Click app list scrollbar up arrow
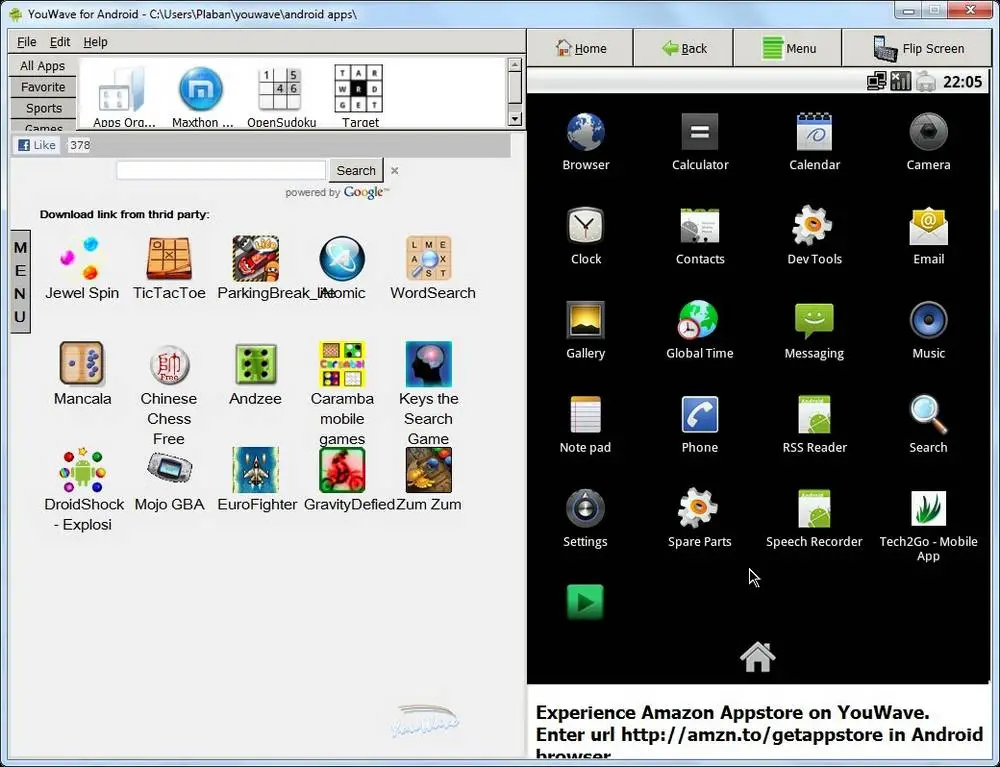The image size is (1000, 767). 515,65
